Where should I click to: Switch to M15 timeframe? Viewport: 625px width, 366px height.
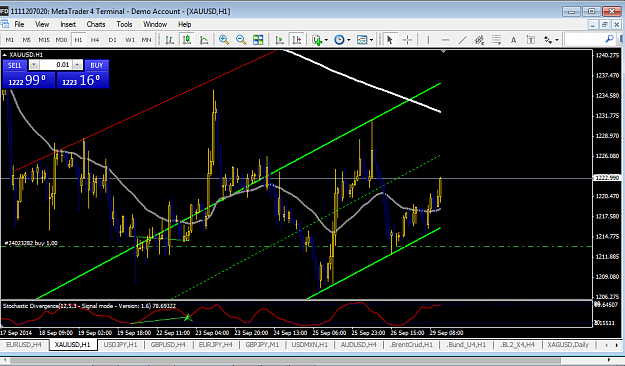[44, 40]
